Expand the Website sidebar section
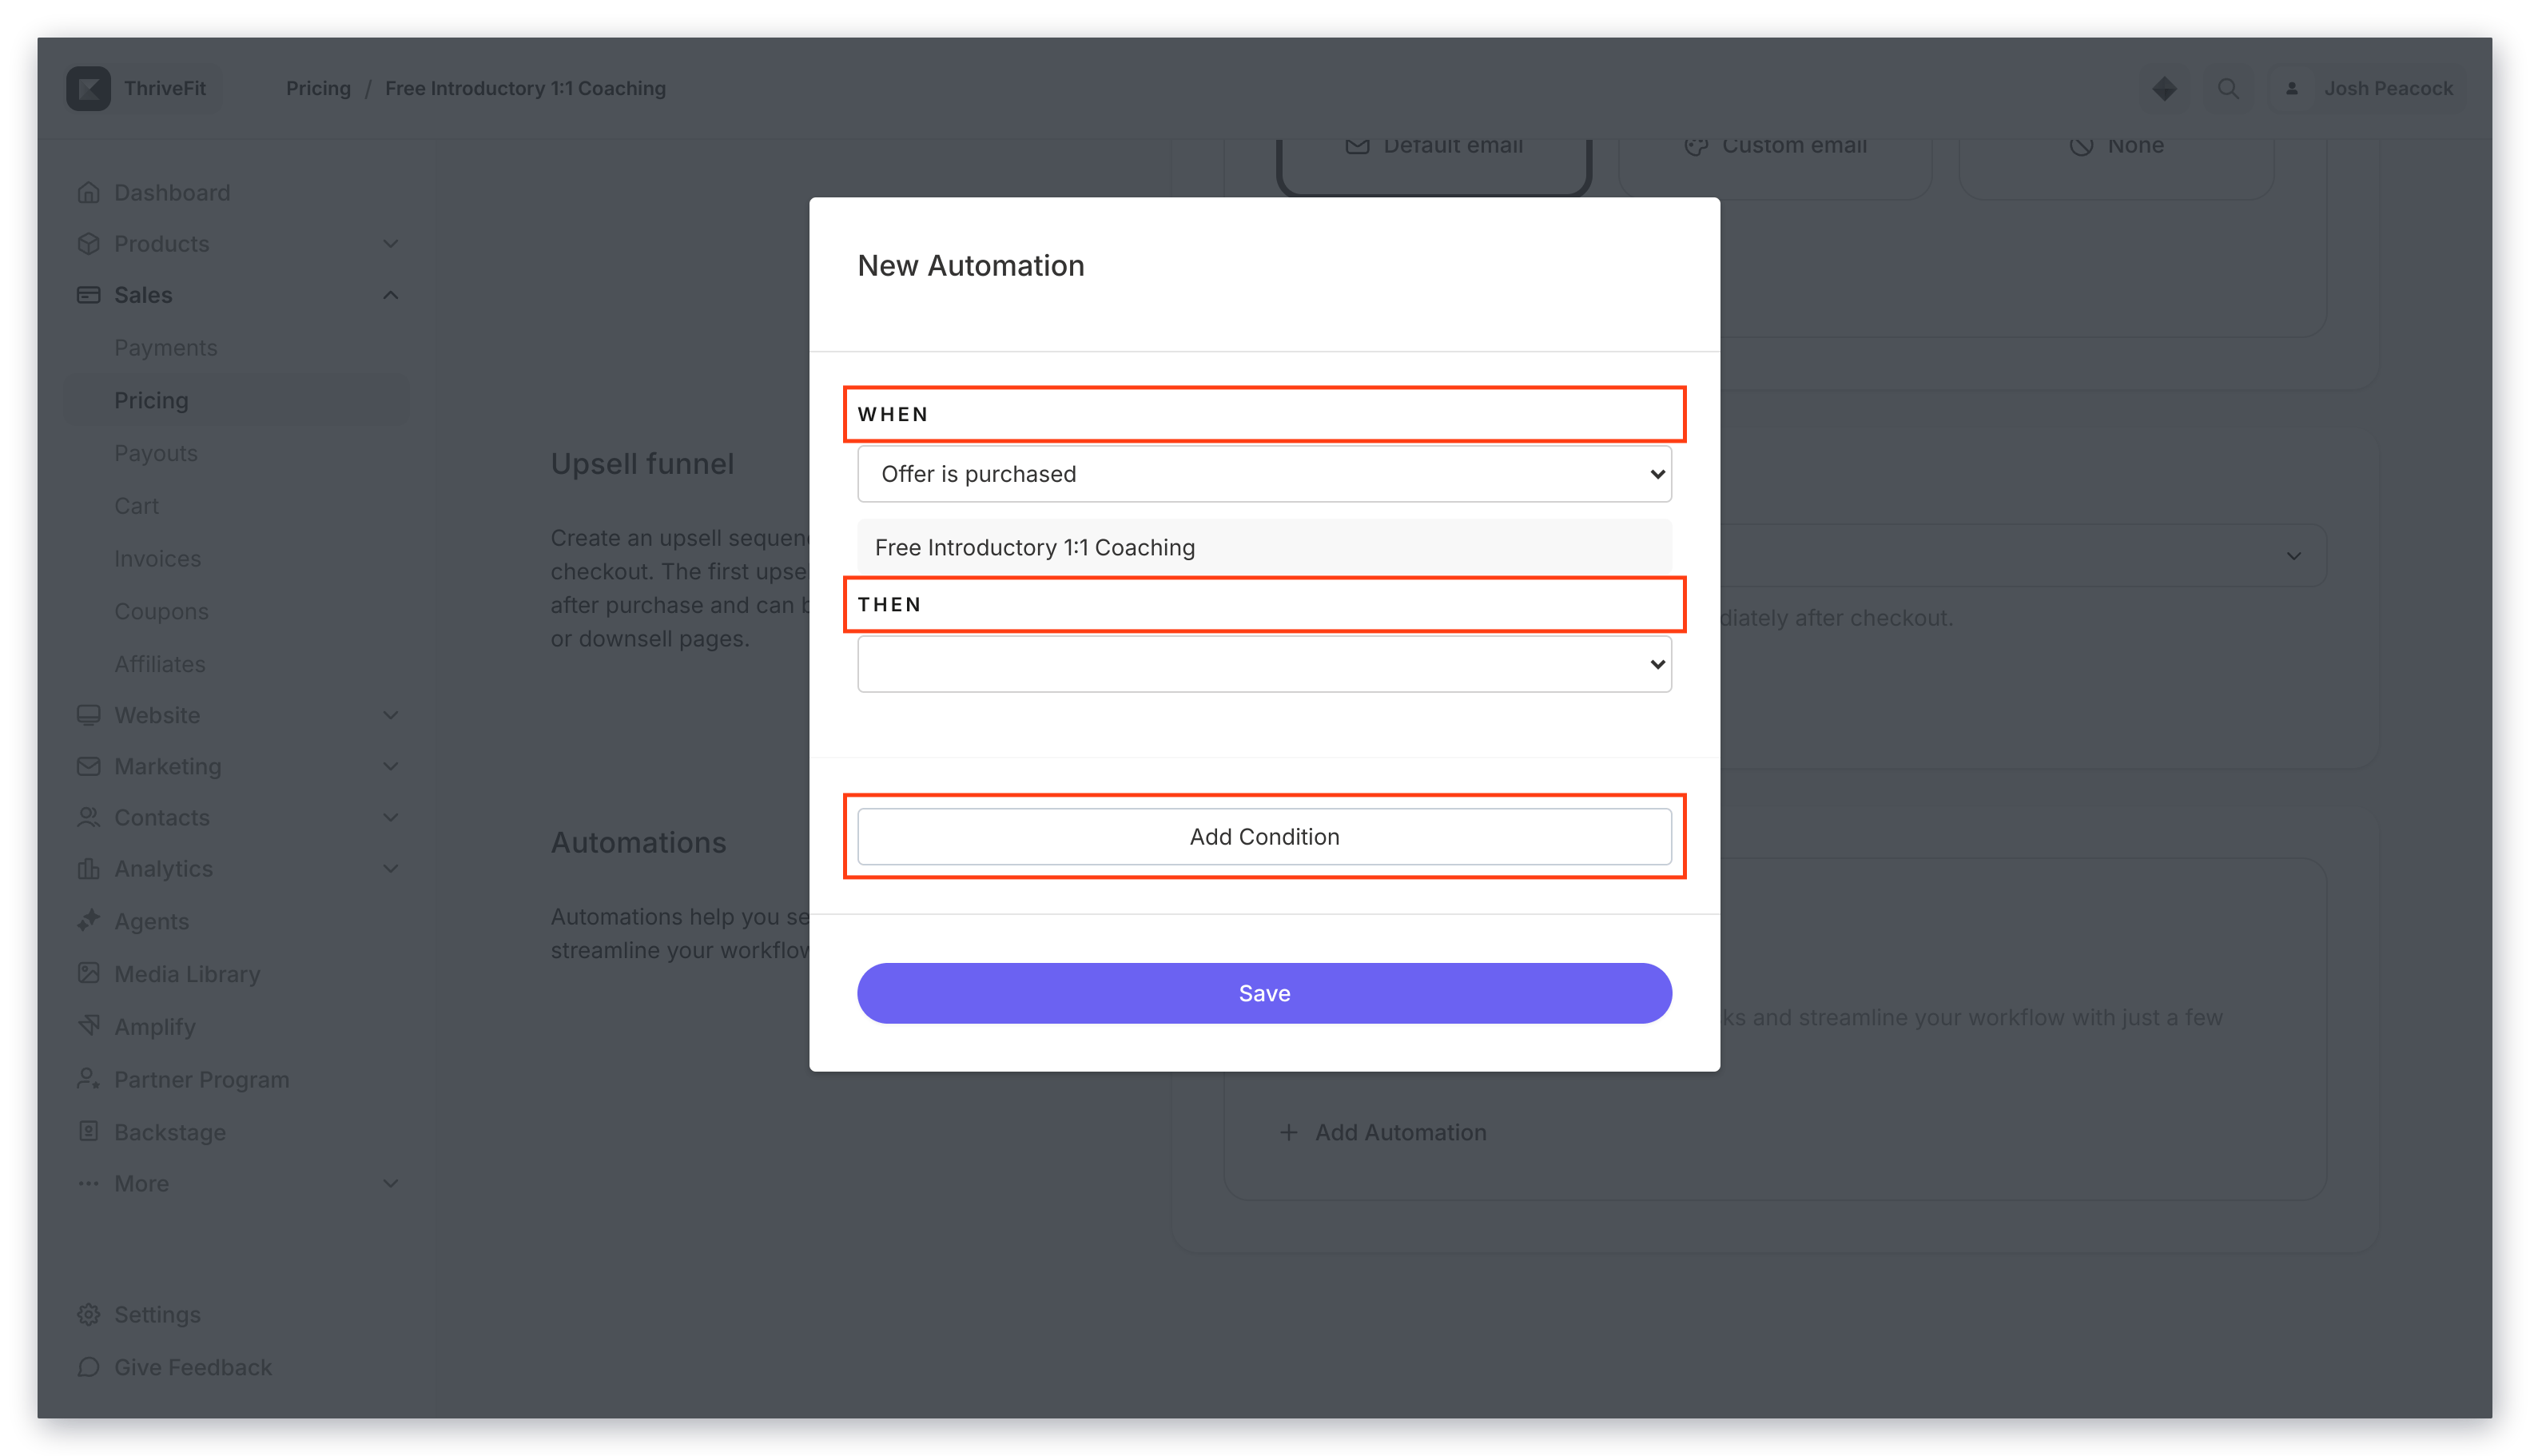 pos(391,714)
